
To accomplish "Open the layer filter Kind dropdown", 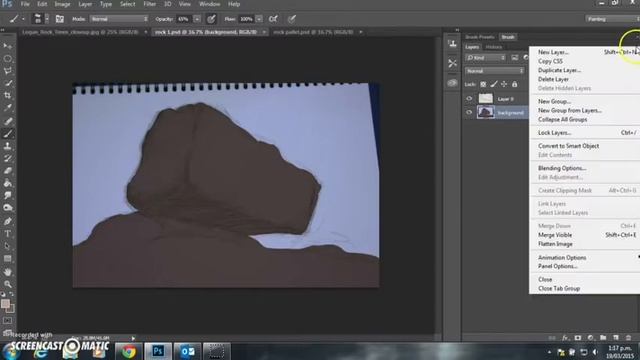I will click(486, 58).
